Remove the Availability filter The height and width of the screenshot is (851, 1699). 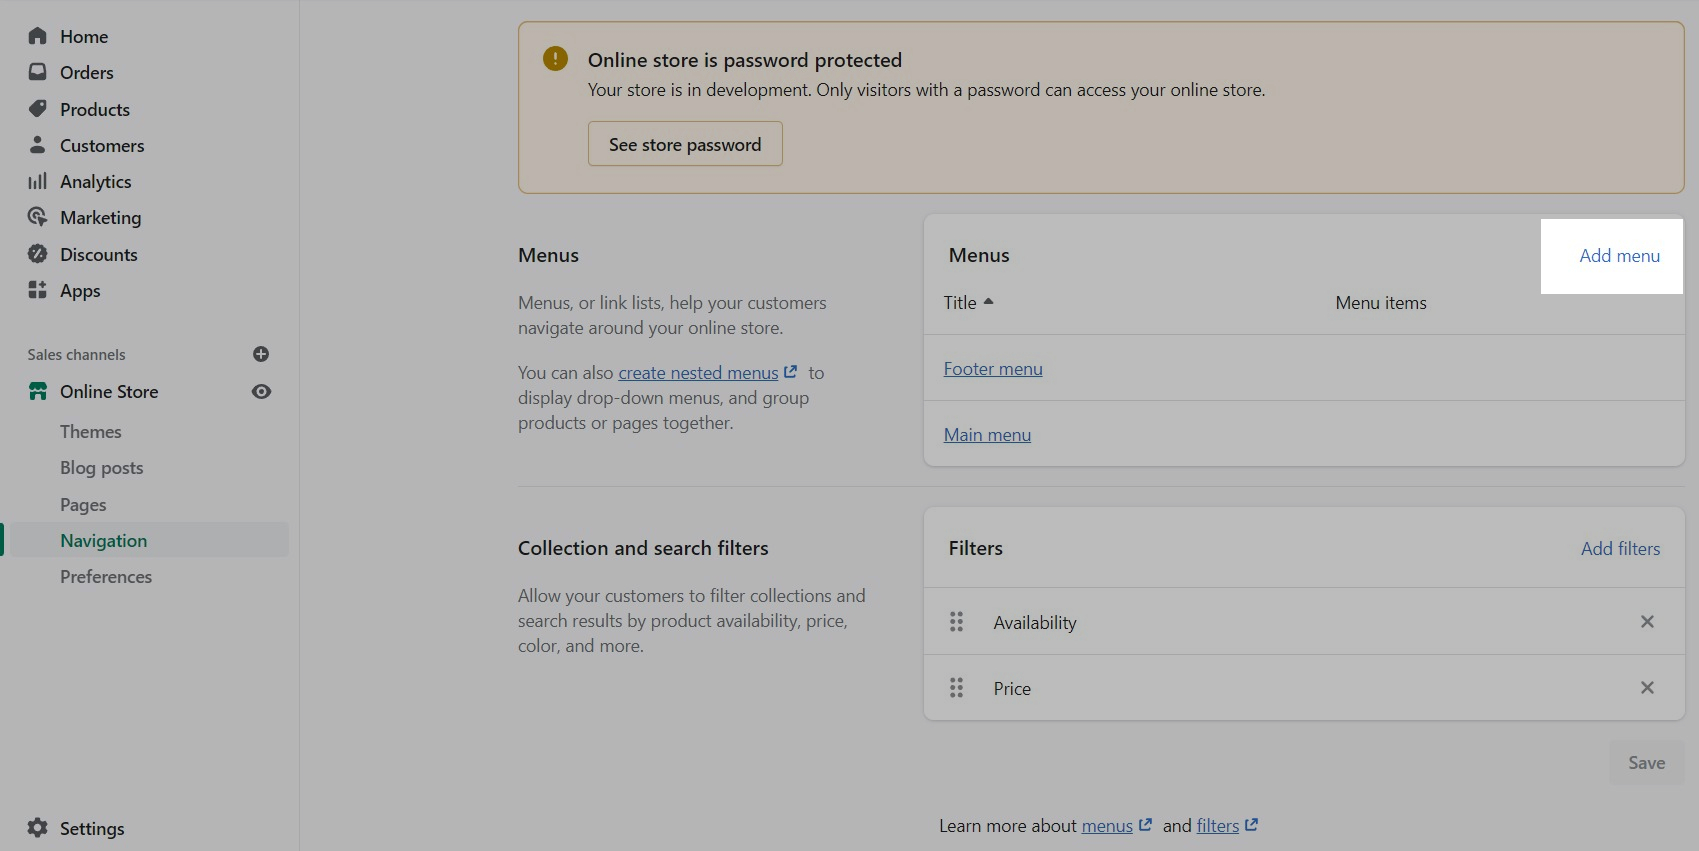coord(1647,622)
